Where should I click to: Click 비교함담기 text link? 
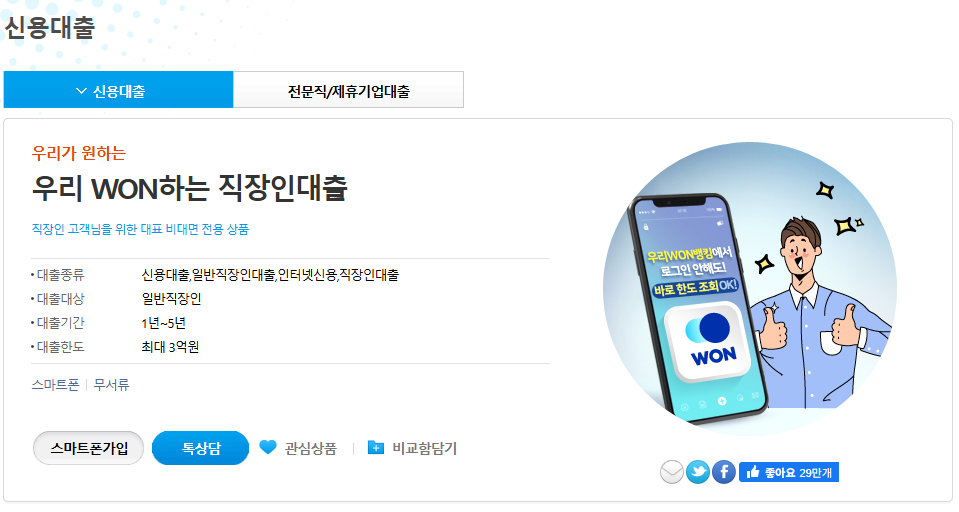point(424,448)
